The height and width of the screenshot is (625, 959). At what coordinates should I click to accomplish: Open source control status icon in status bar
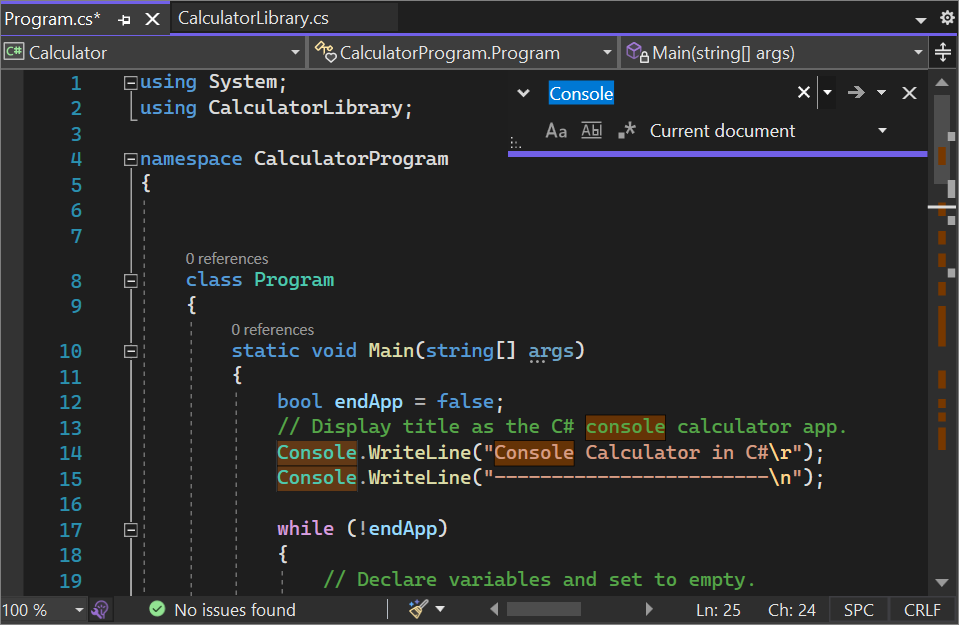click(100, 609)
